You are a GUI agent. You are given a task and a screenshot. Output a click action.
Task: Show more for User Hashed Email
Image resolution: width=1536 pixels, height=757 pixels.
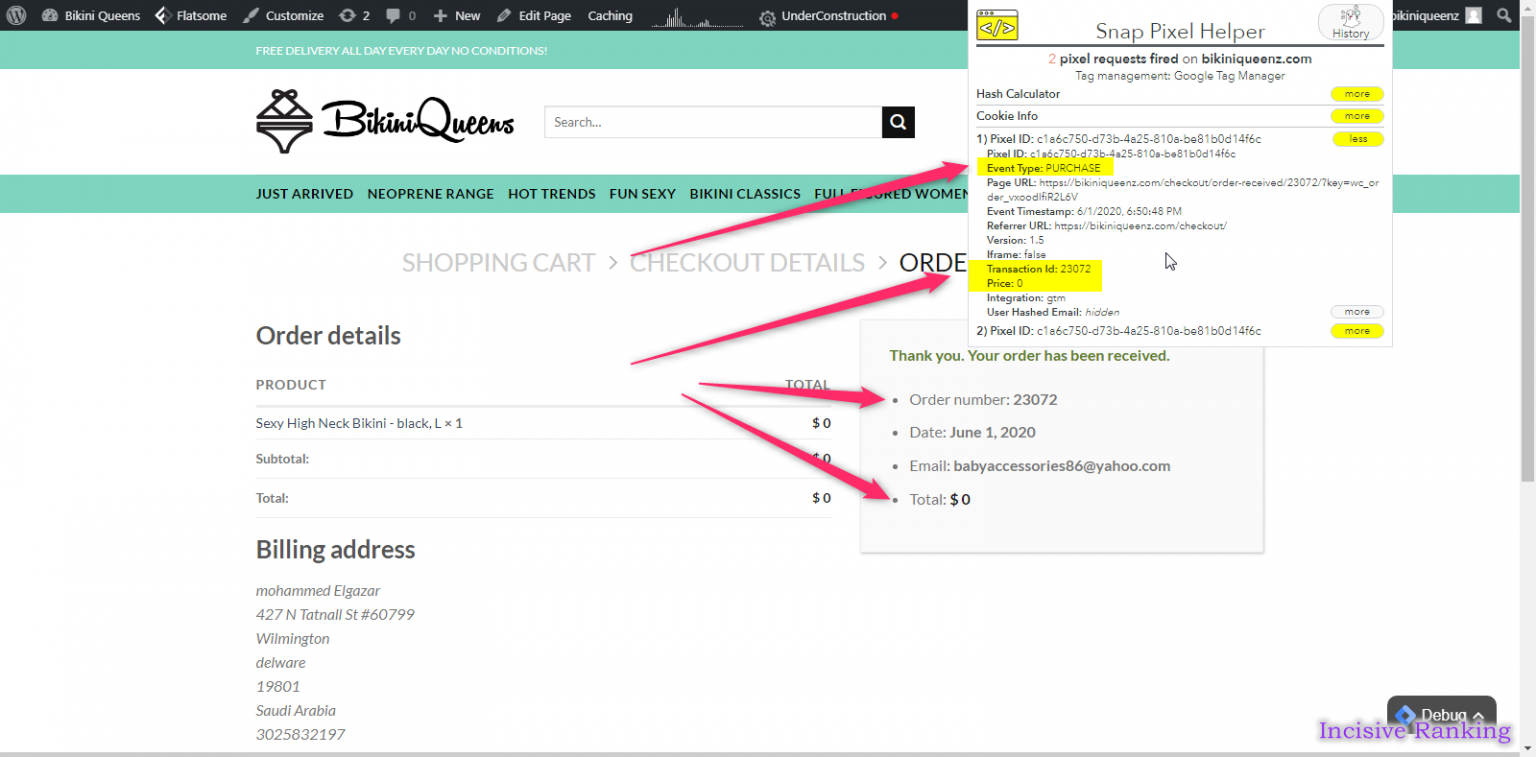(x=1357, y=312)
